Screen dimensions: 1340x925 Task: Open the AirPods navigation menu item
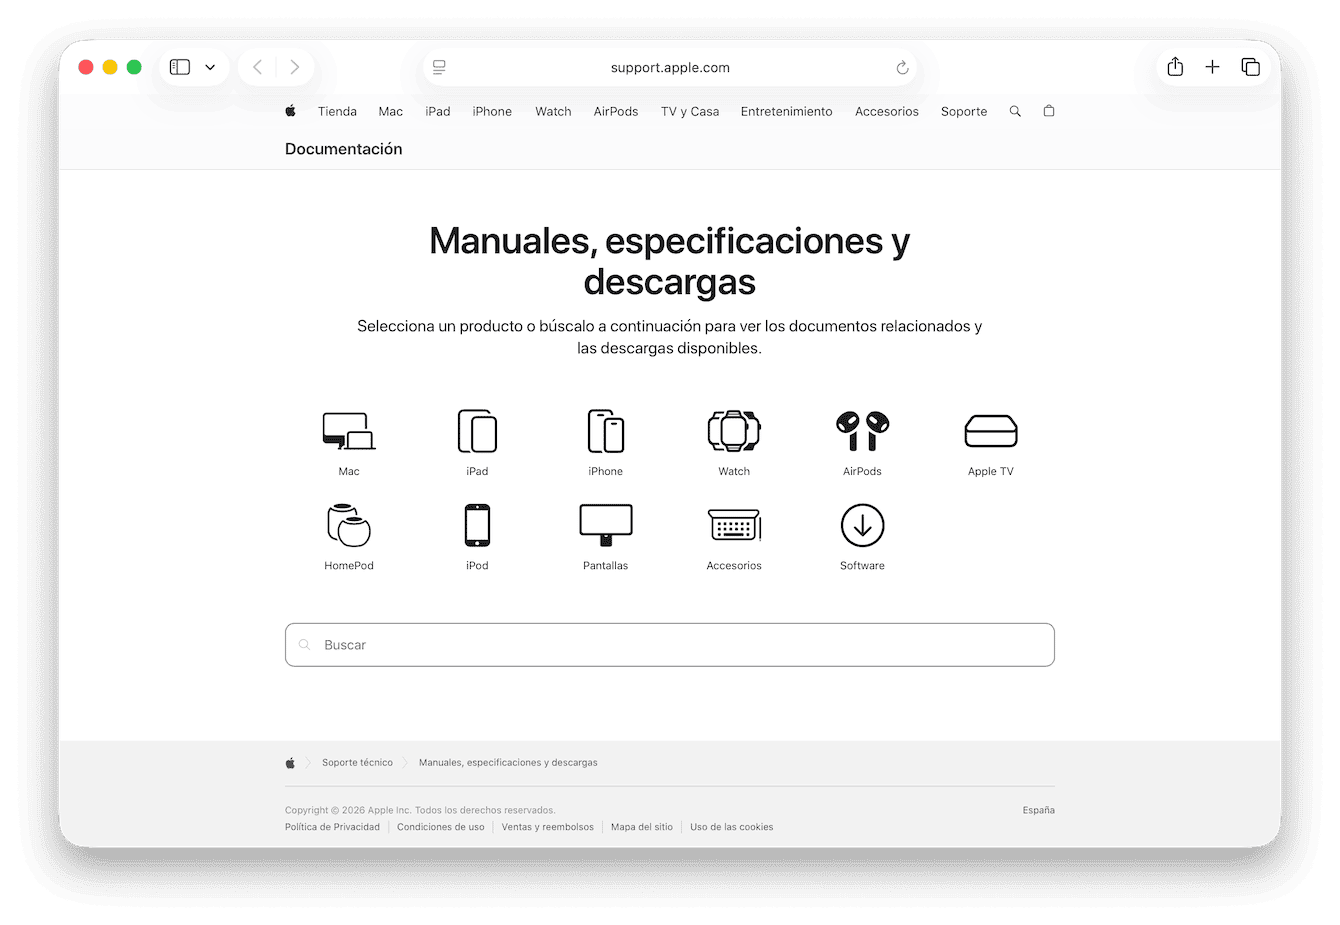coord(616,111)
